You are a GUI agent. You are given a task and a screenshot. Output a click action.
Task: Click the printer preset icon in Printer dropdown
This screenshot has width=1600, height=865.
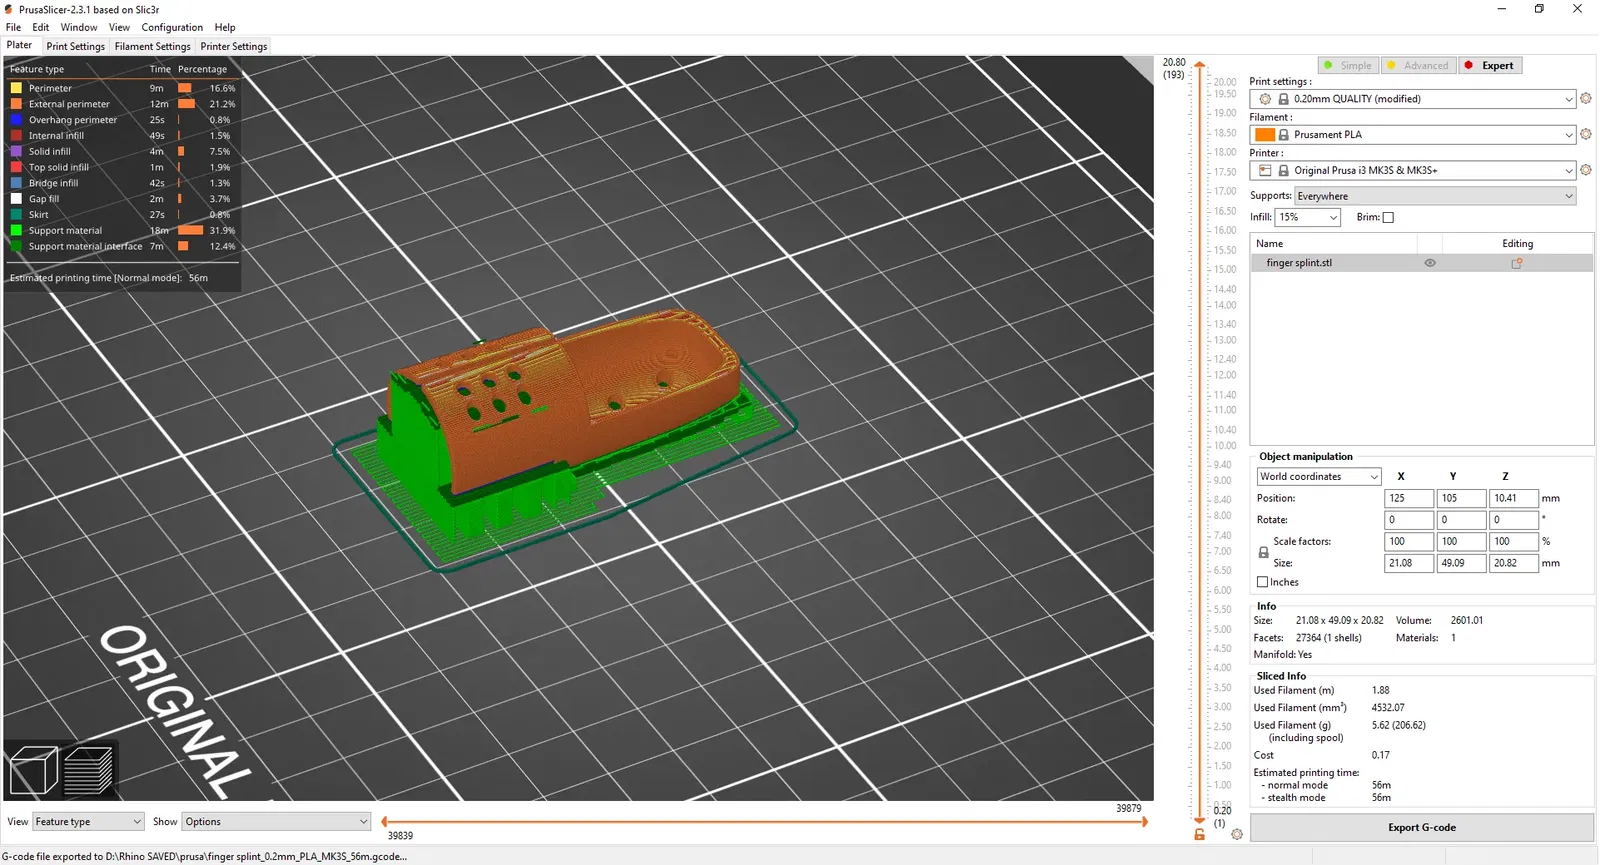click(1265, 170)
